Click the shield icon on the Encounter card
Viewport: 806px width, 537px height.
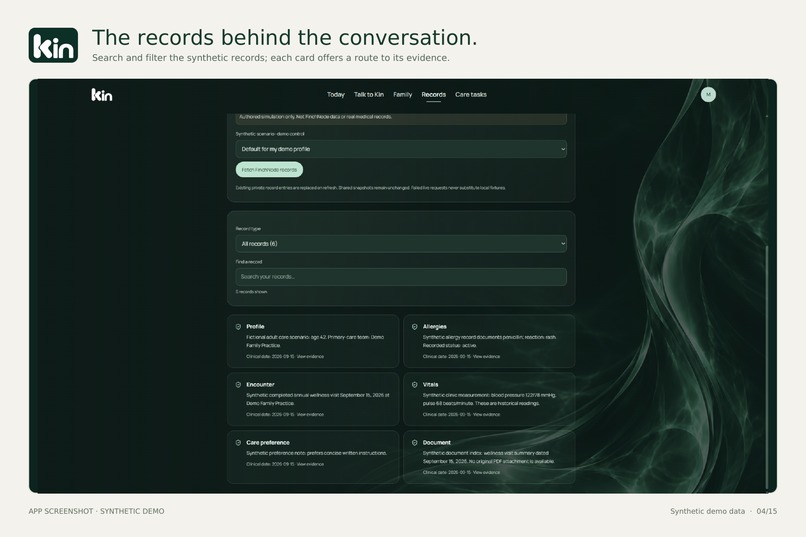click(x=238, y=385)
